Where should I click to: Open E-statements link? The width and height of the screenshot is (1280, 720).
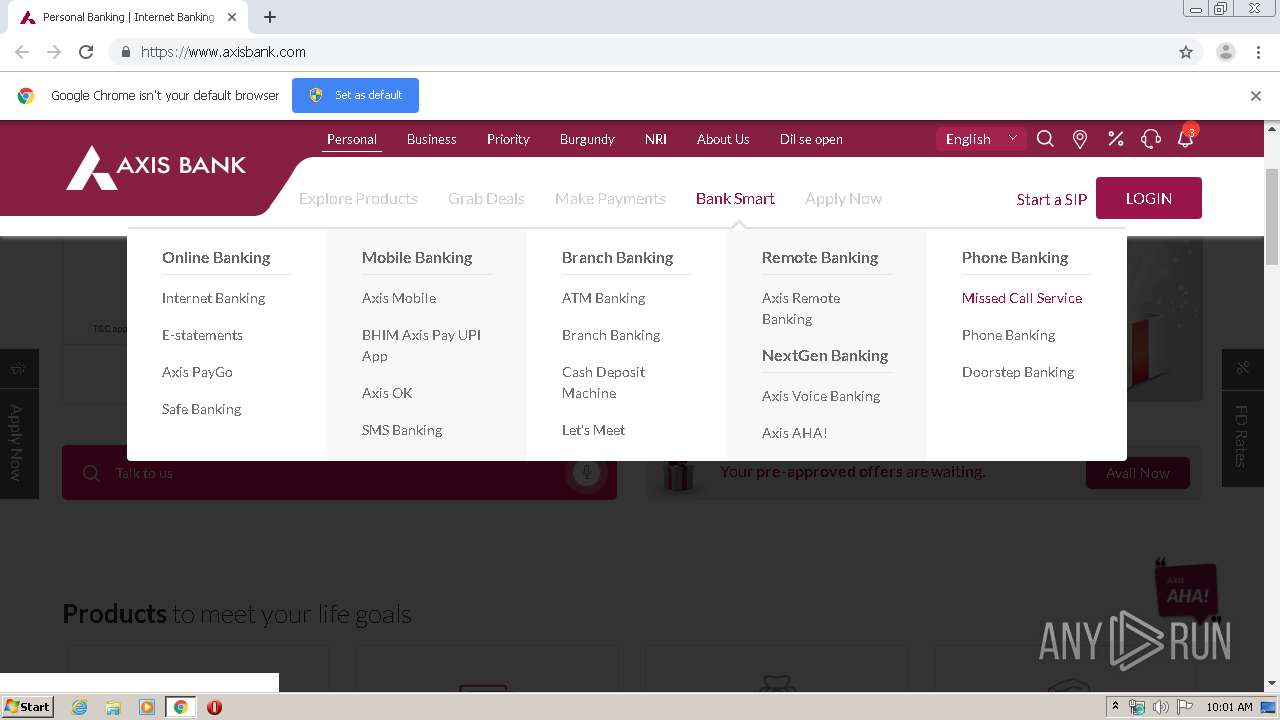tap(202, 335)
